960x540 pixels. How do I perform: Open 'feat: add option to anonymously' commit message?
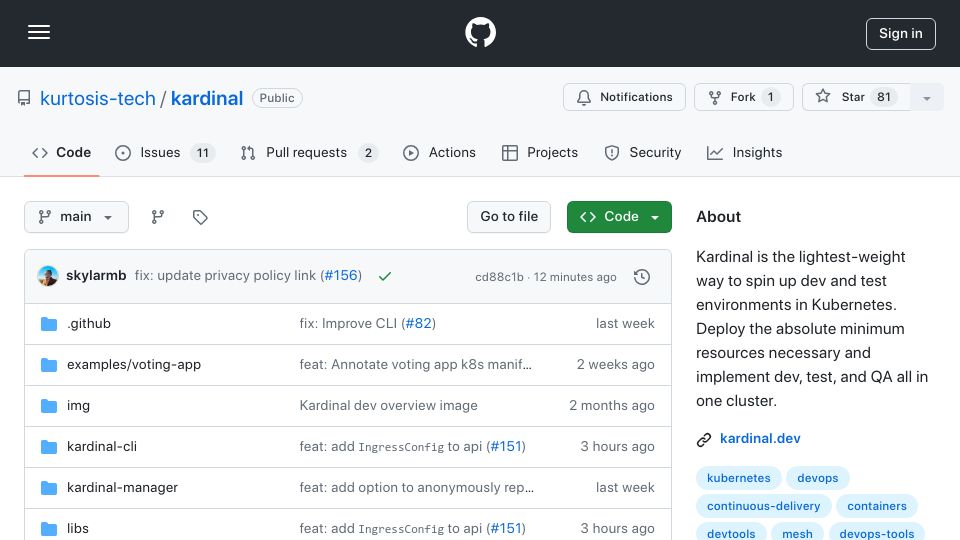[416, 487]
